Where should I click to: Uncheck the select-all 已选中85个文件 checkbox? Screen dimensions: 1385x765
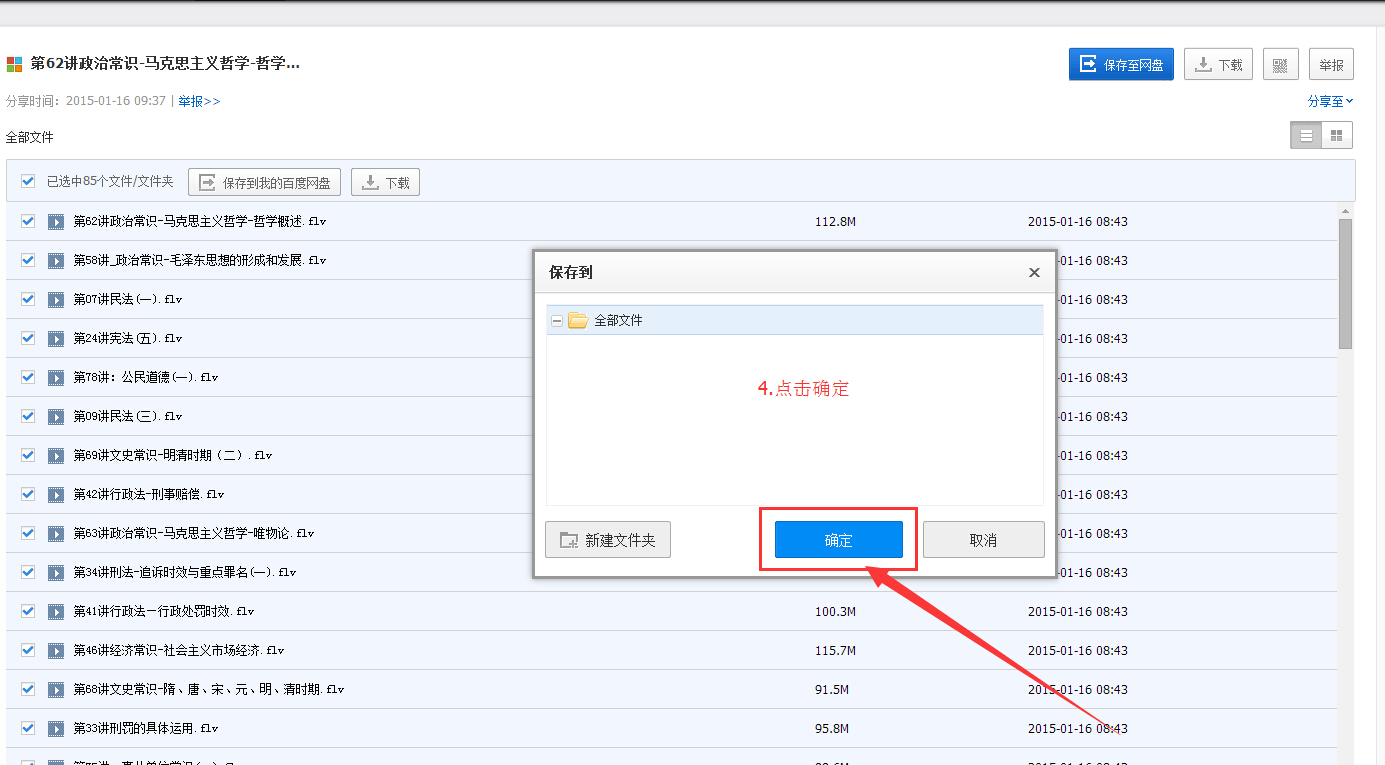click(28, 181)
